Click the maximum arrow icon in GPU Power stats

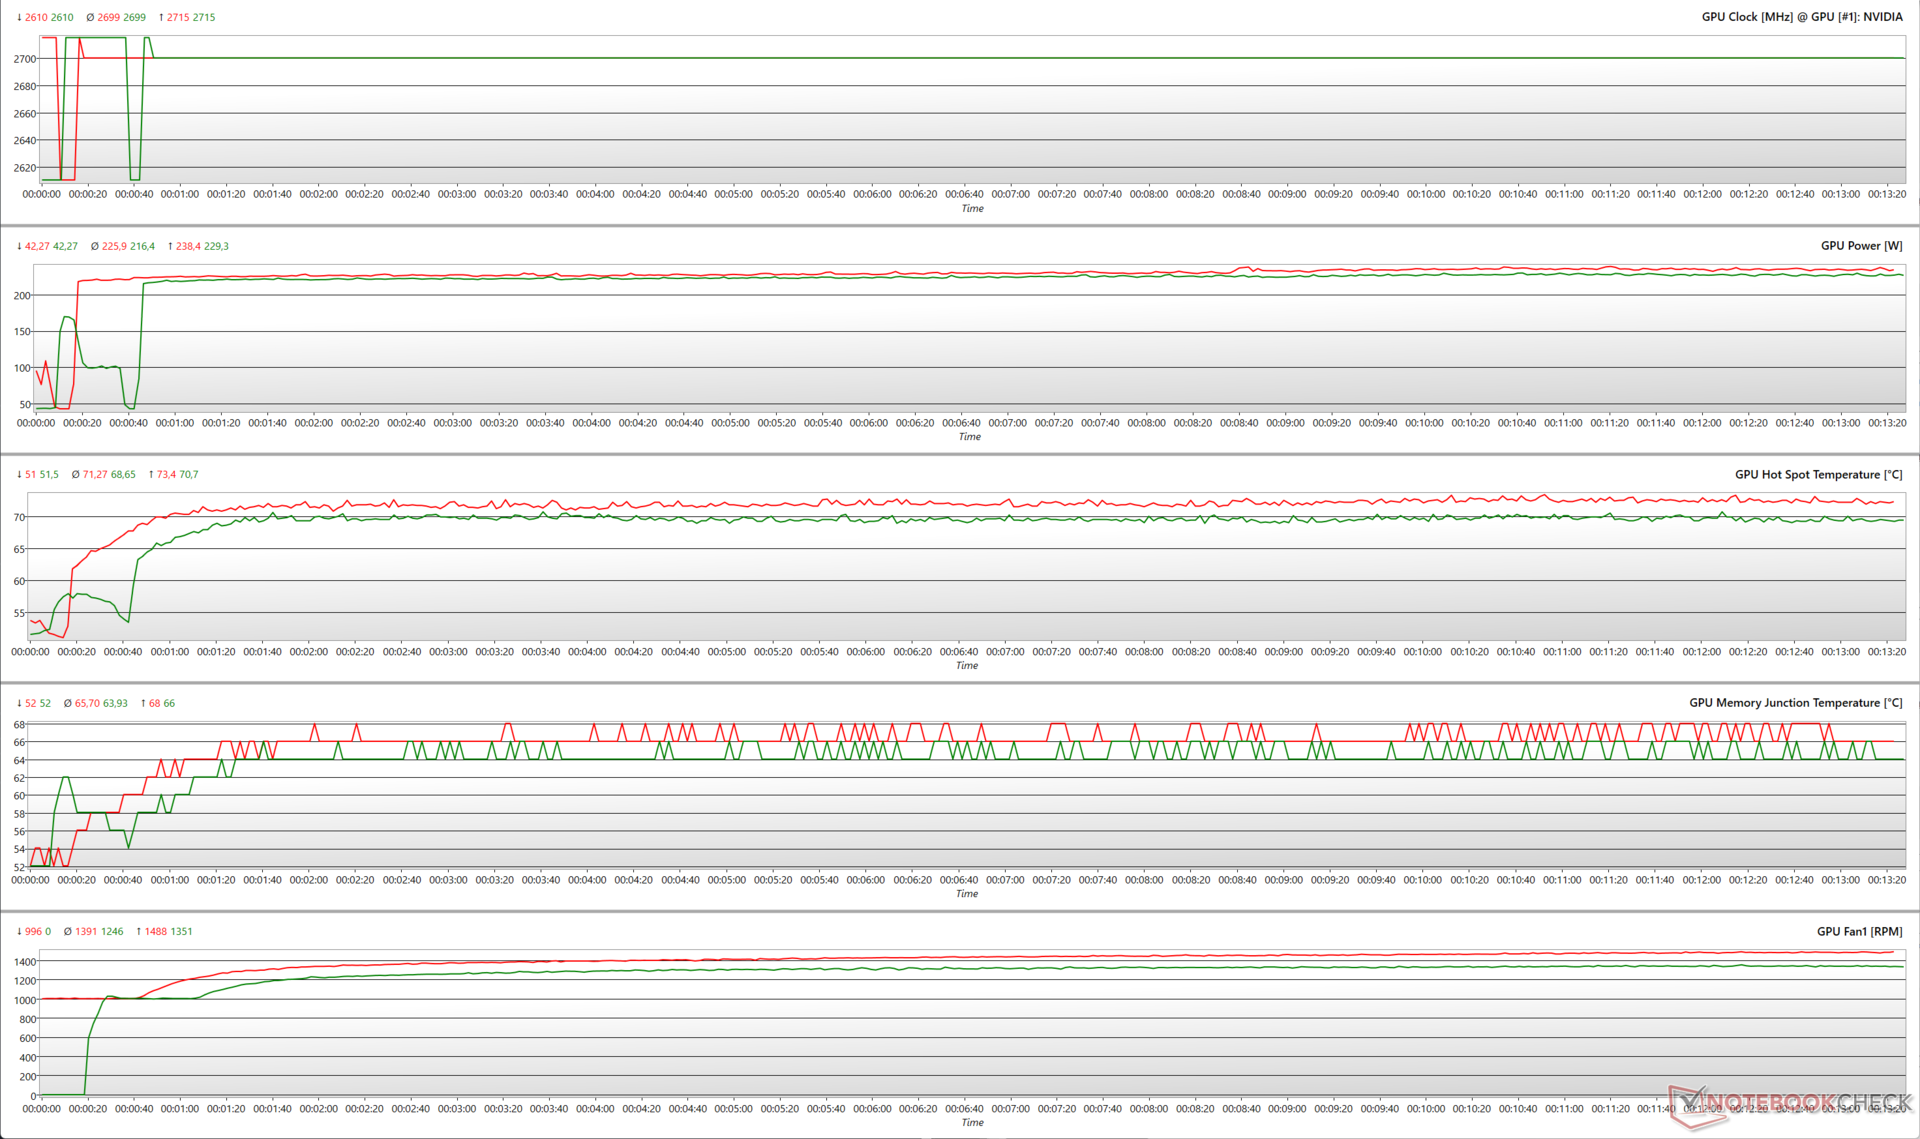(171, 246)
